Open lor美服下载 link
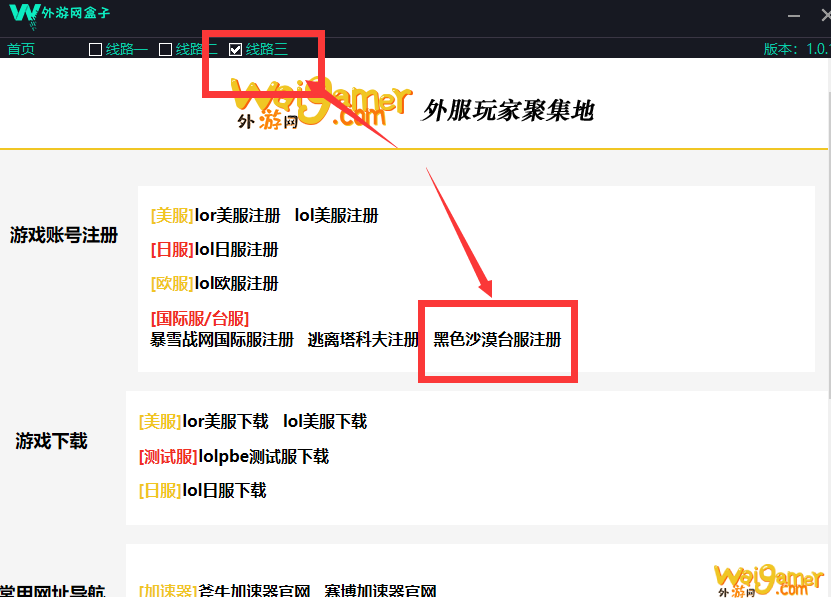 [x=225, y=422]
